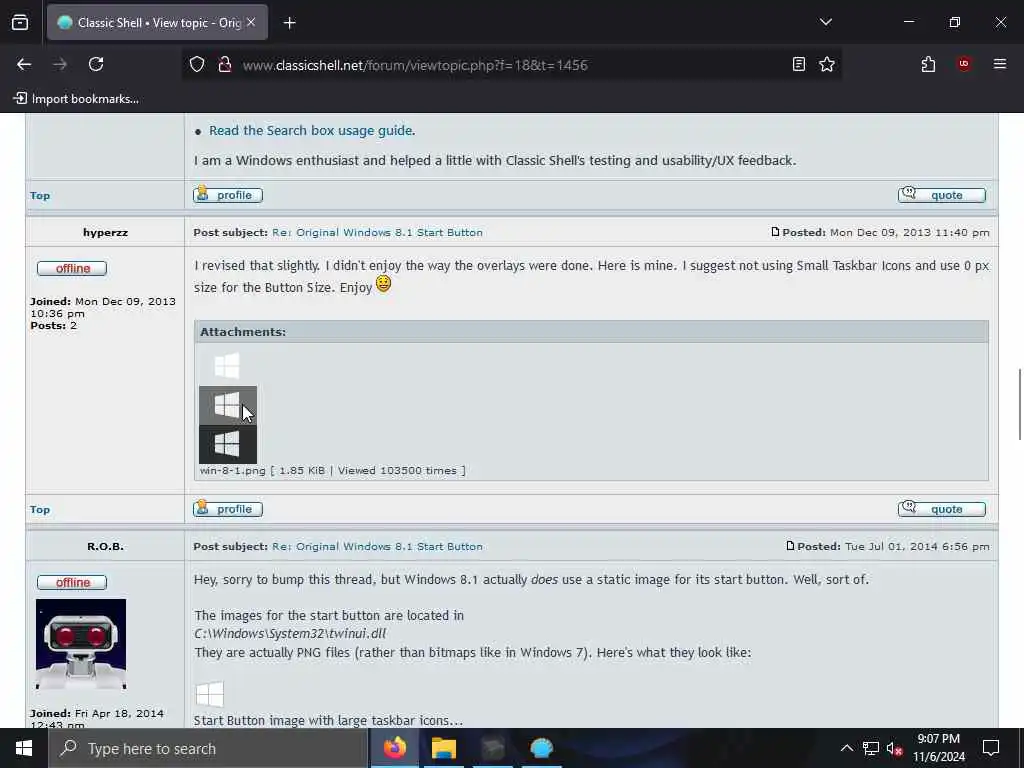This screenshot has width=1024, height=768.
Task: Open the notification center icon
Action: [x=991, y=748]
